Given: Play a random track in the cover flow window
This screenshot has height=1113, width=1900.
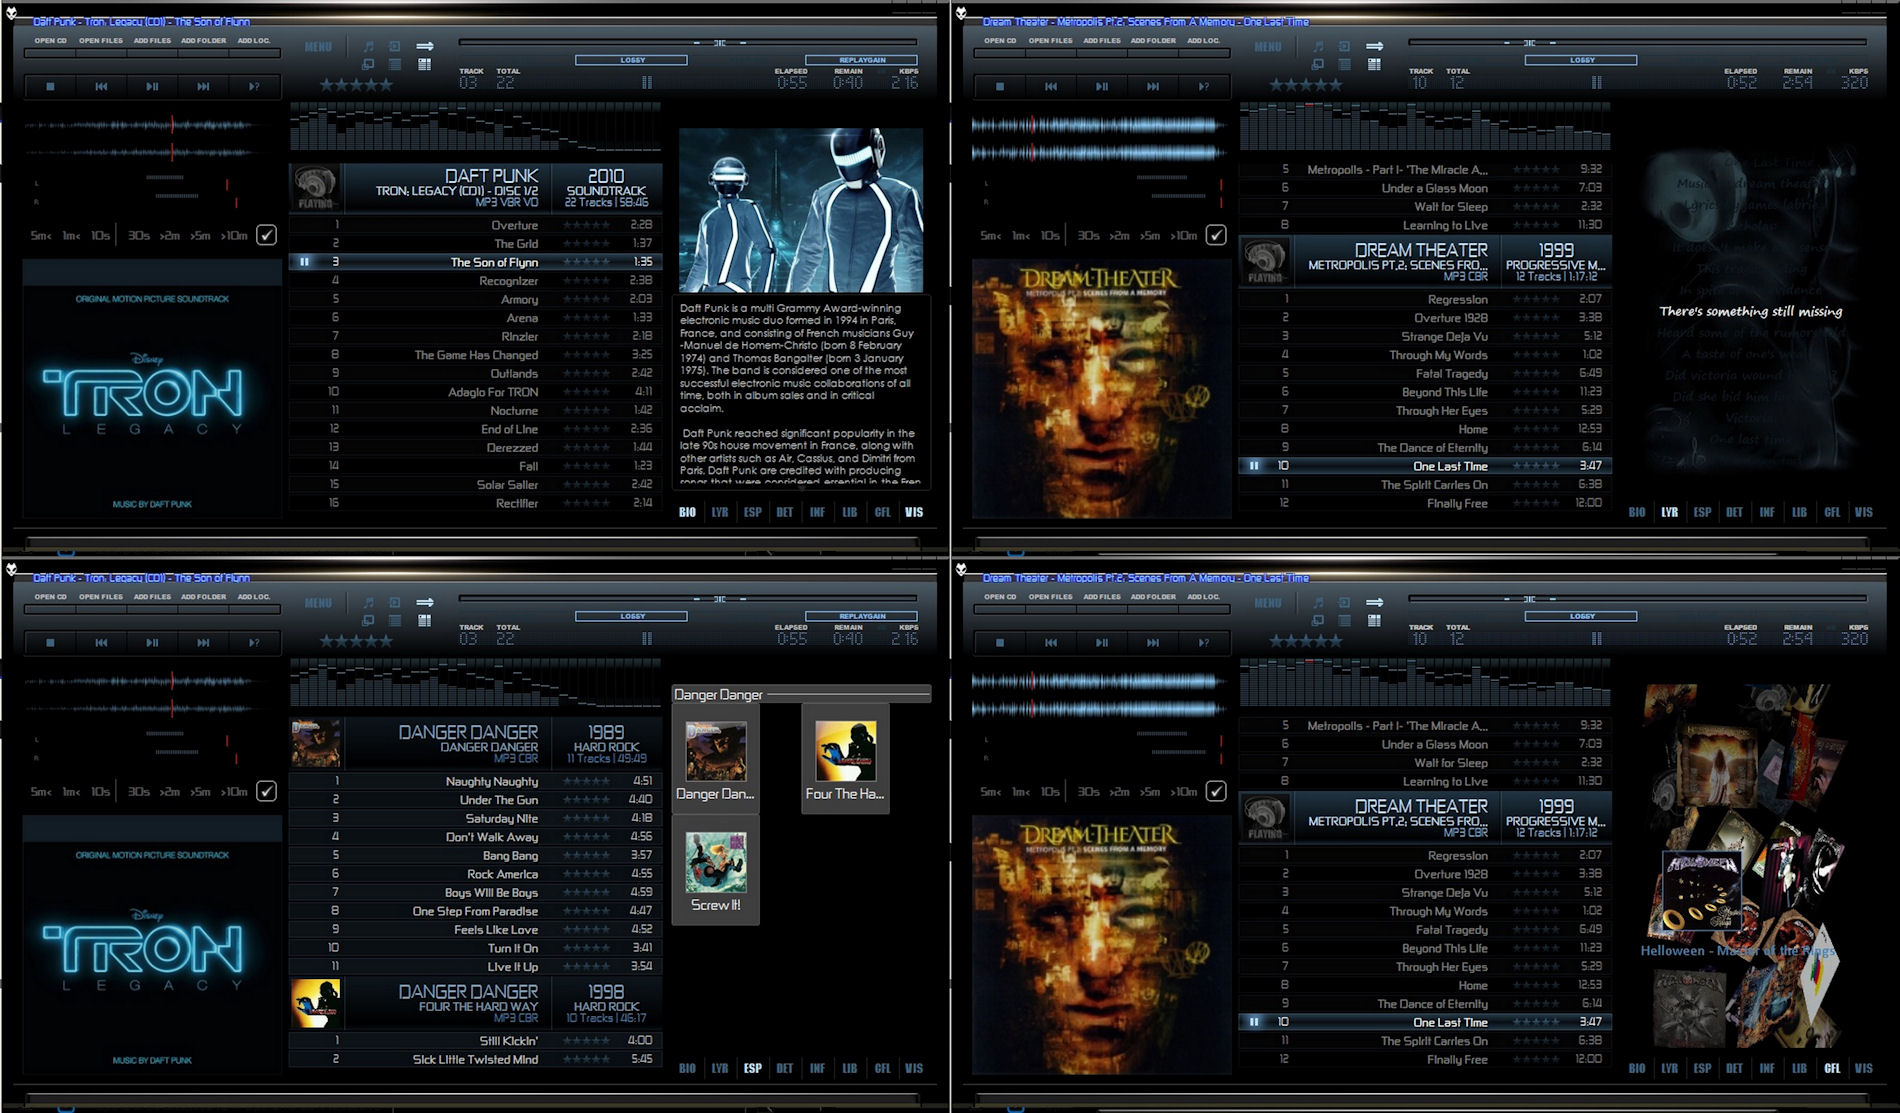Looking at the screenshot, I should [1204, 643].
